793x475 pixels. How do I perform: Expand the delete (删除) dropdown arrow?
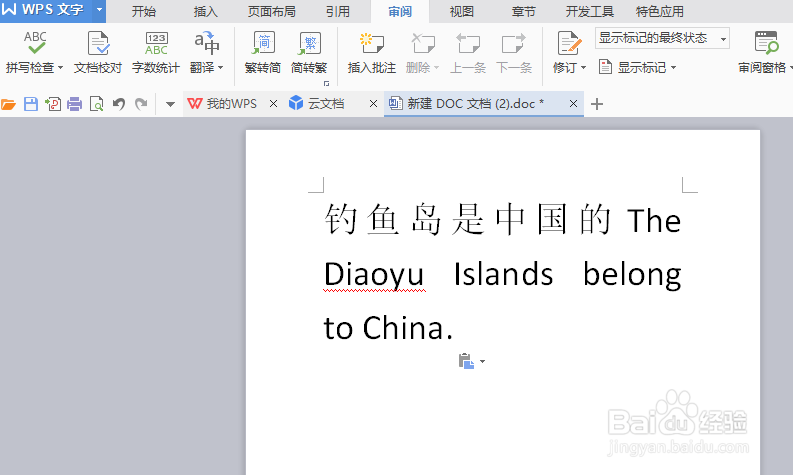tap(436, 68)
